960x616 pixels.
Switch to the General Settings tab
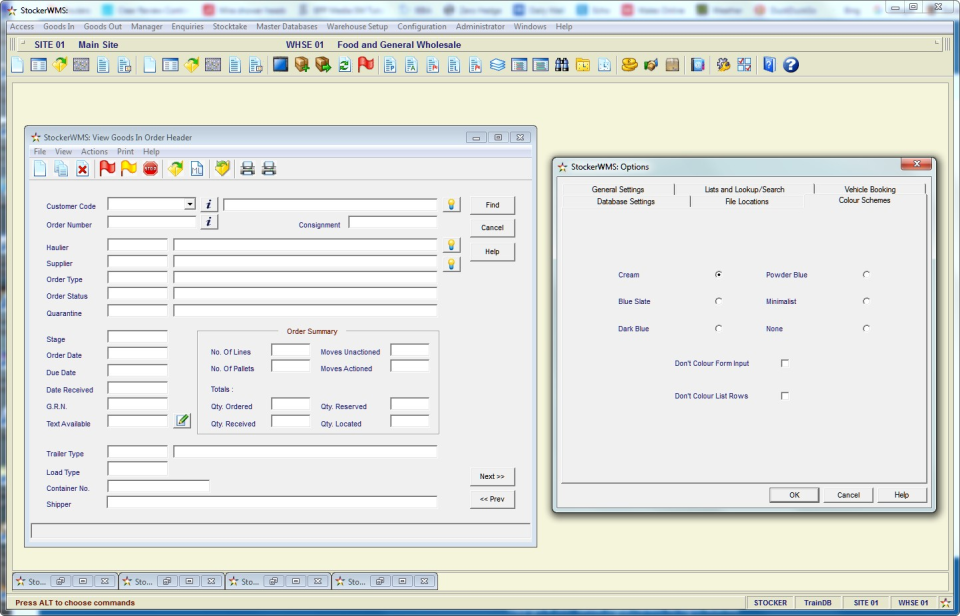[618, 189]
